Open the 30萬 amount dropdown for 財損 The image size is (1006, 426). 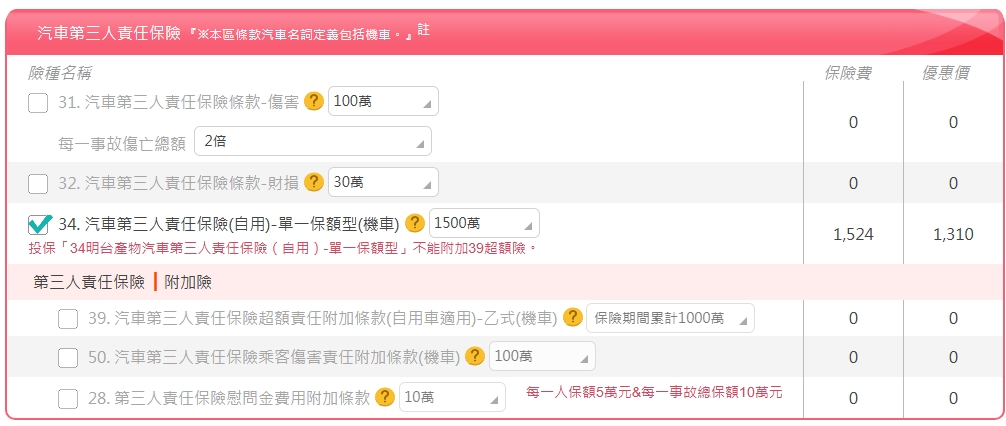[x=383, y=182]
